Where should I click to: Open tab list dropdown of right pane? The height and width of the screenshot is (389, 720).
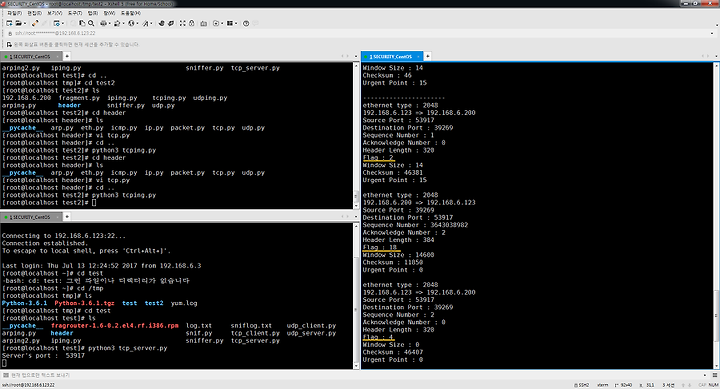click(716, 56)
